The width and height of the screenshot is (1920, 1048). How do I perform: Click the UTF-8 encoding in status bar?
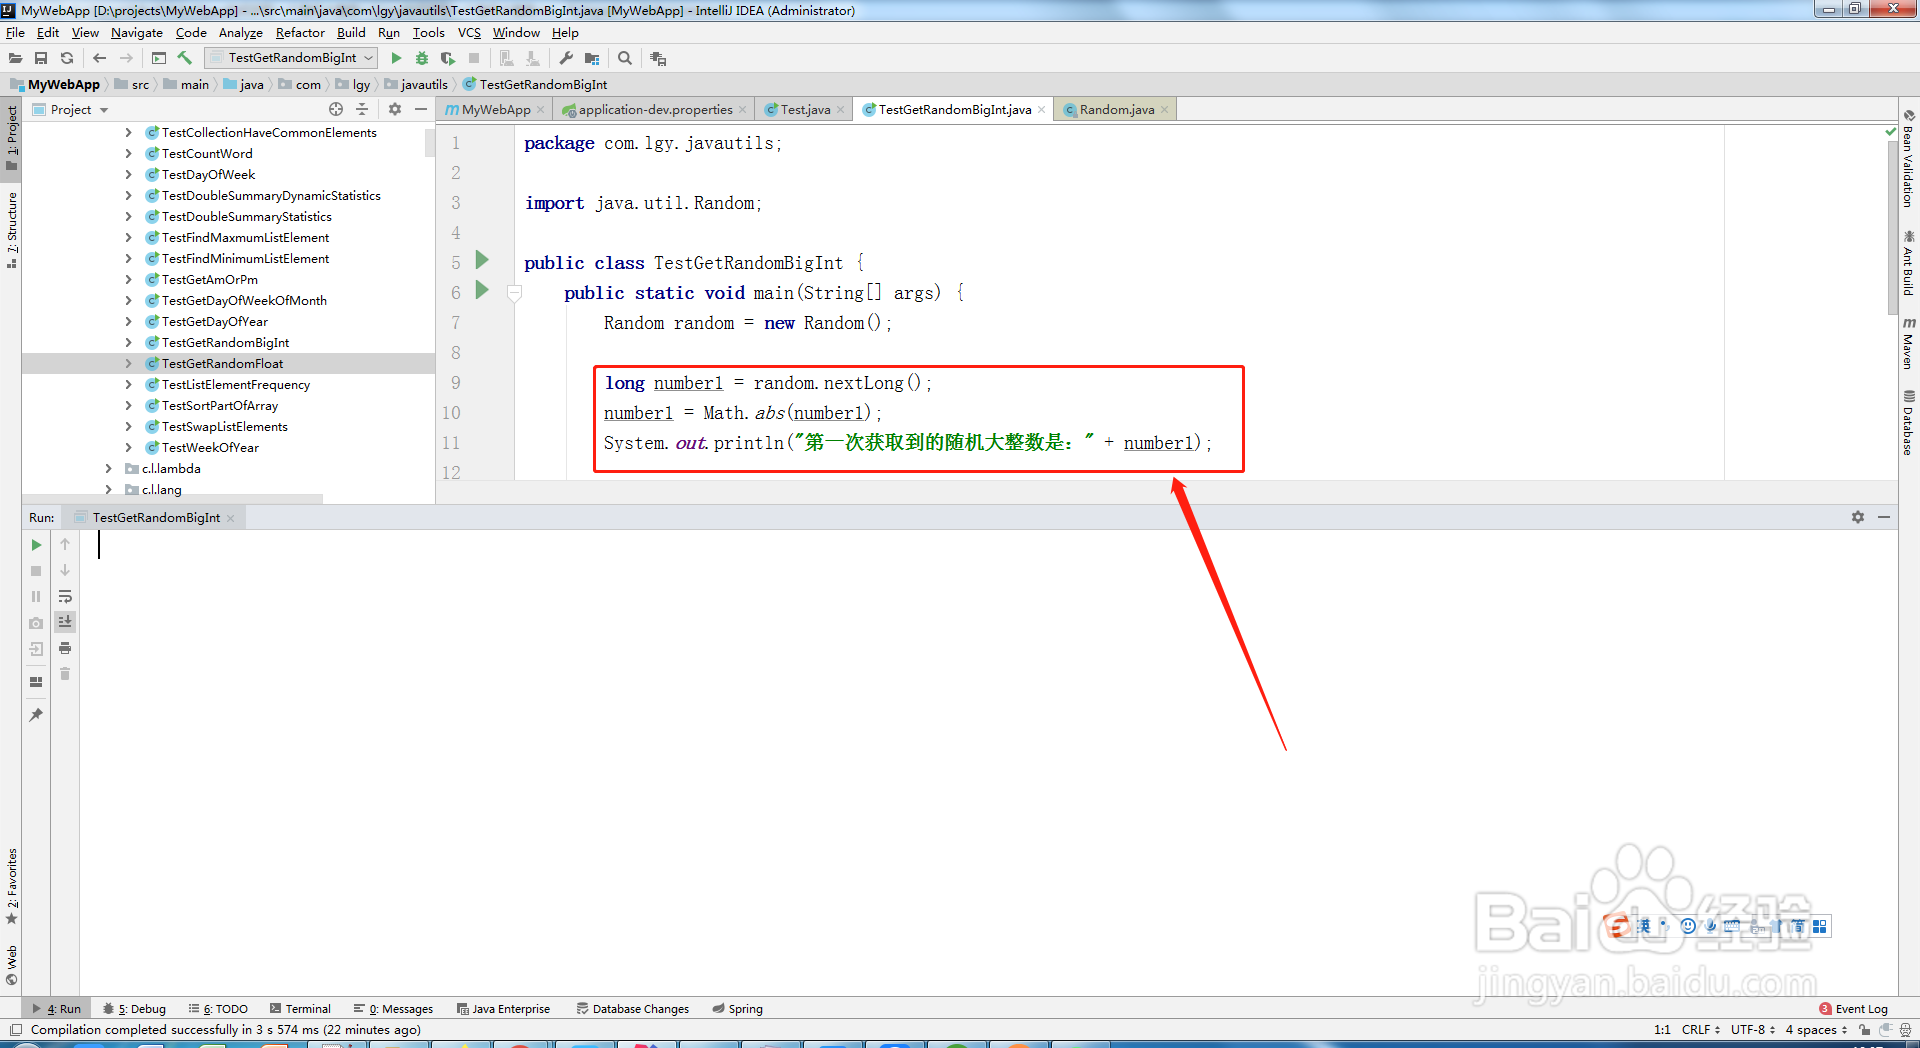coord(1753,1029)
